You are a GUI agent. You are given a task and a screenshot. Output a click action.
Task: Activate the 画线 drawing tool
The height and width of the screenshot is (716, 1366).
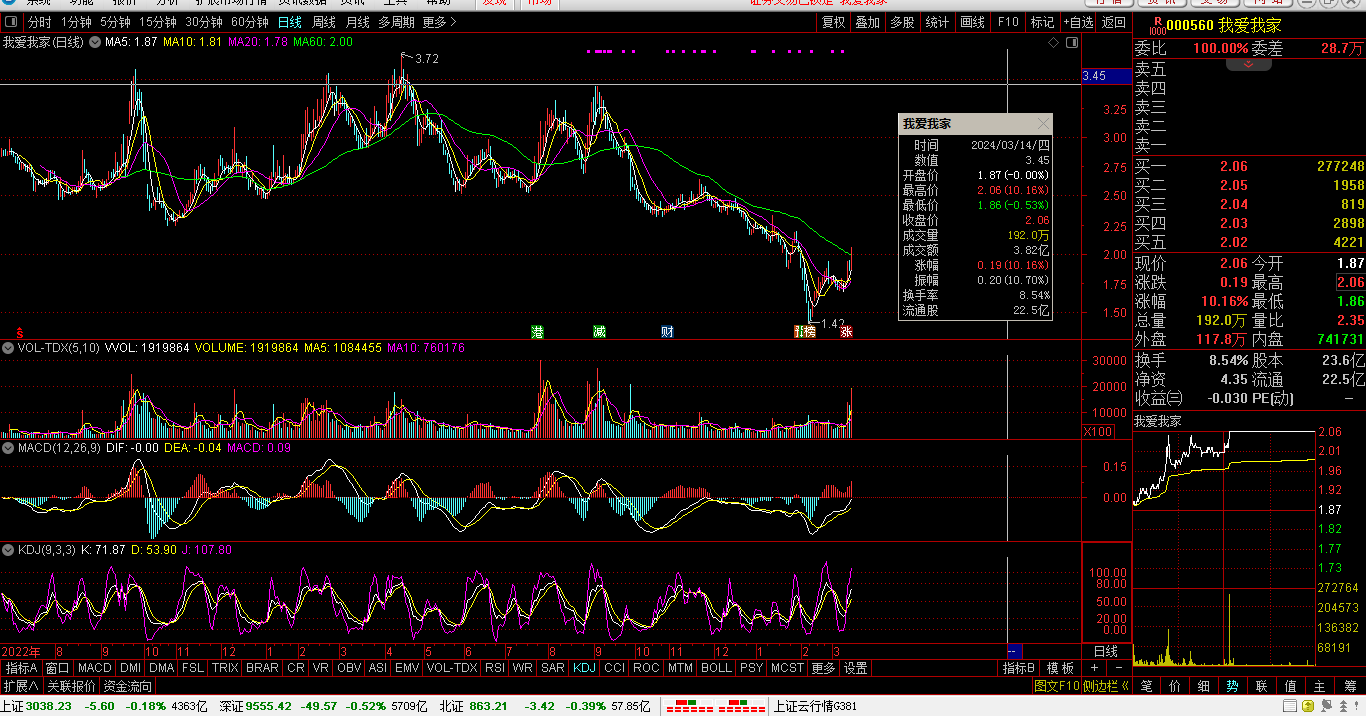[x=972, y=22]
